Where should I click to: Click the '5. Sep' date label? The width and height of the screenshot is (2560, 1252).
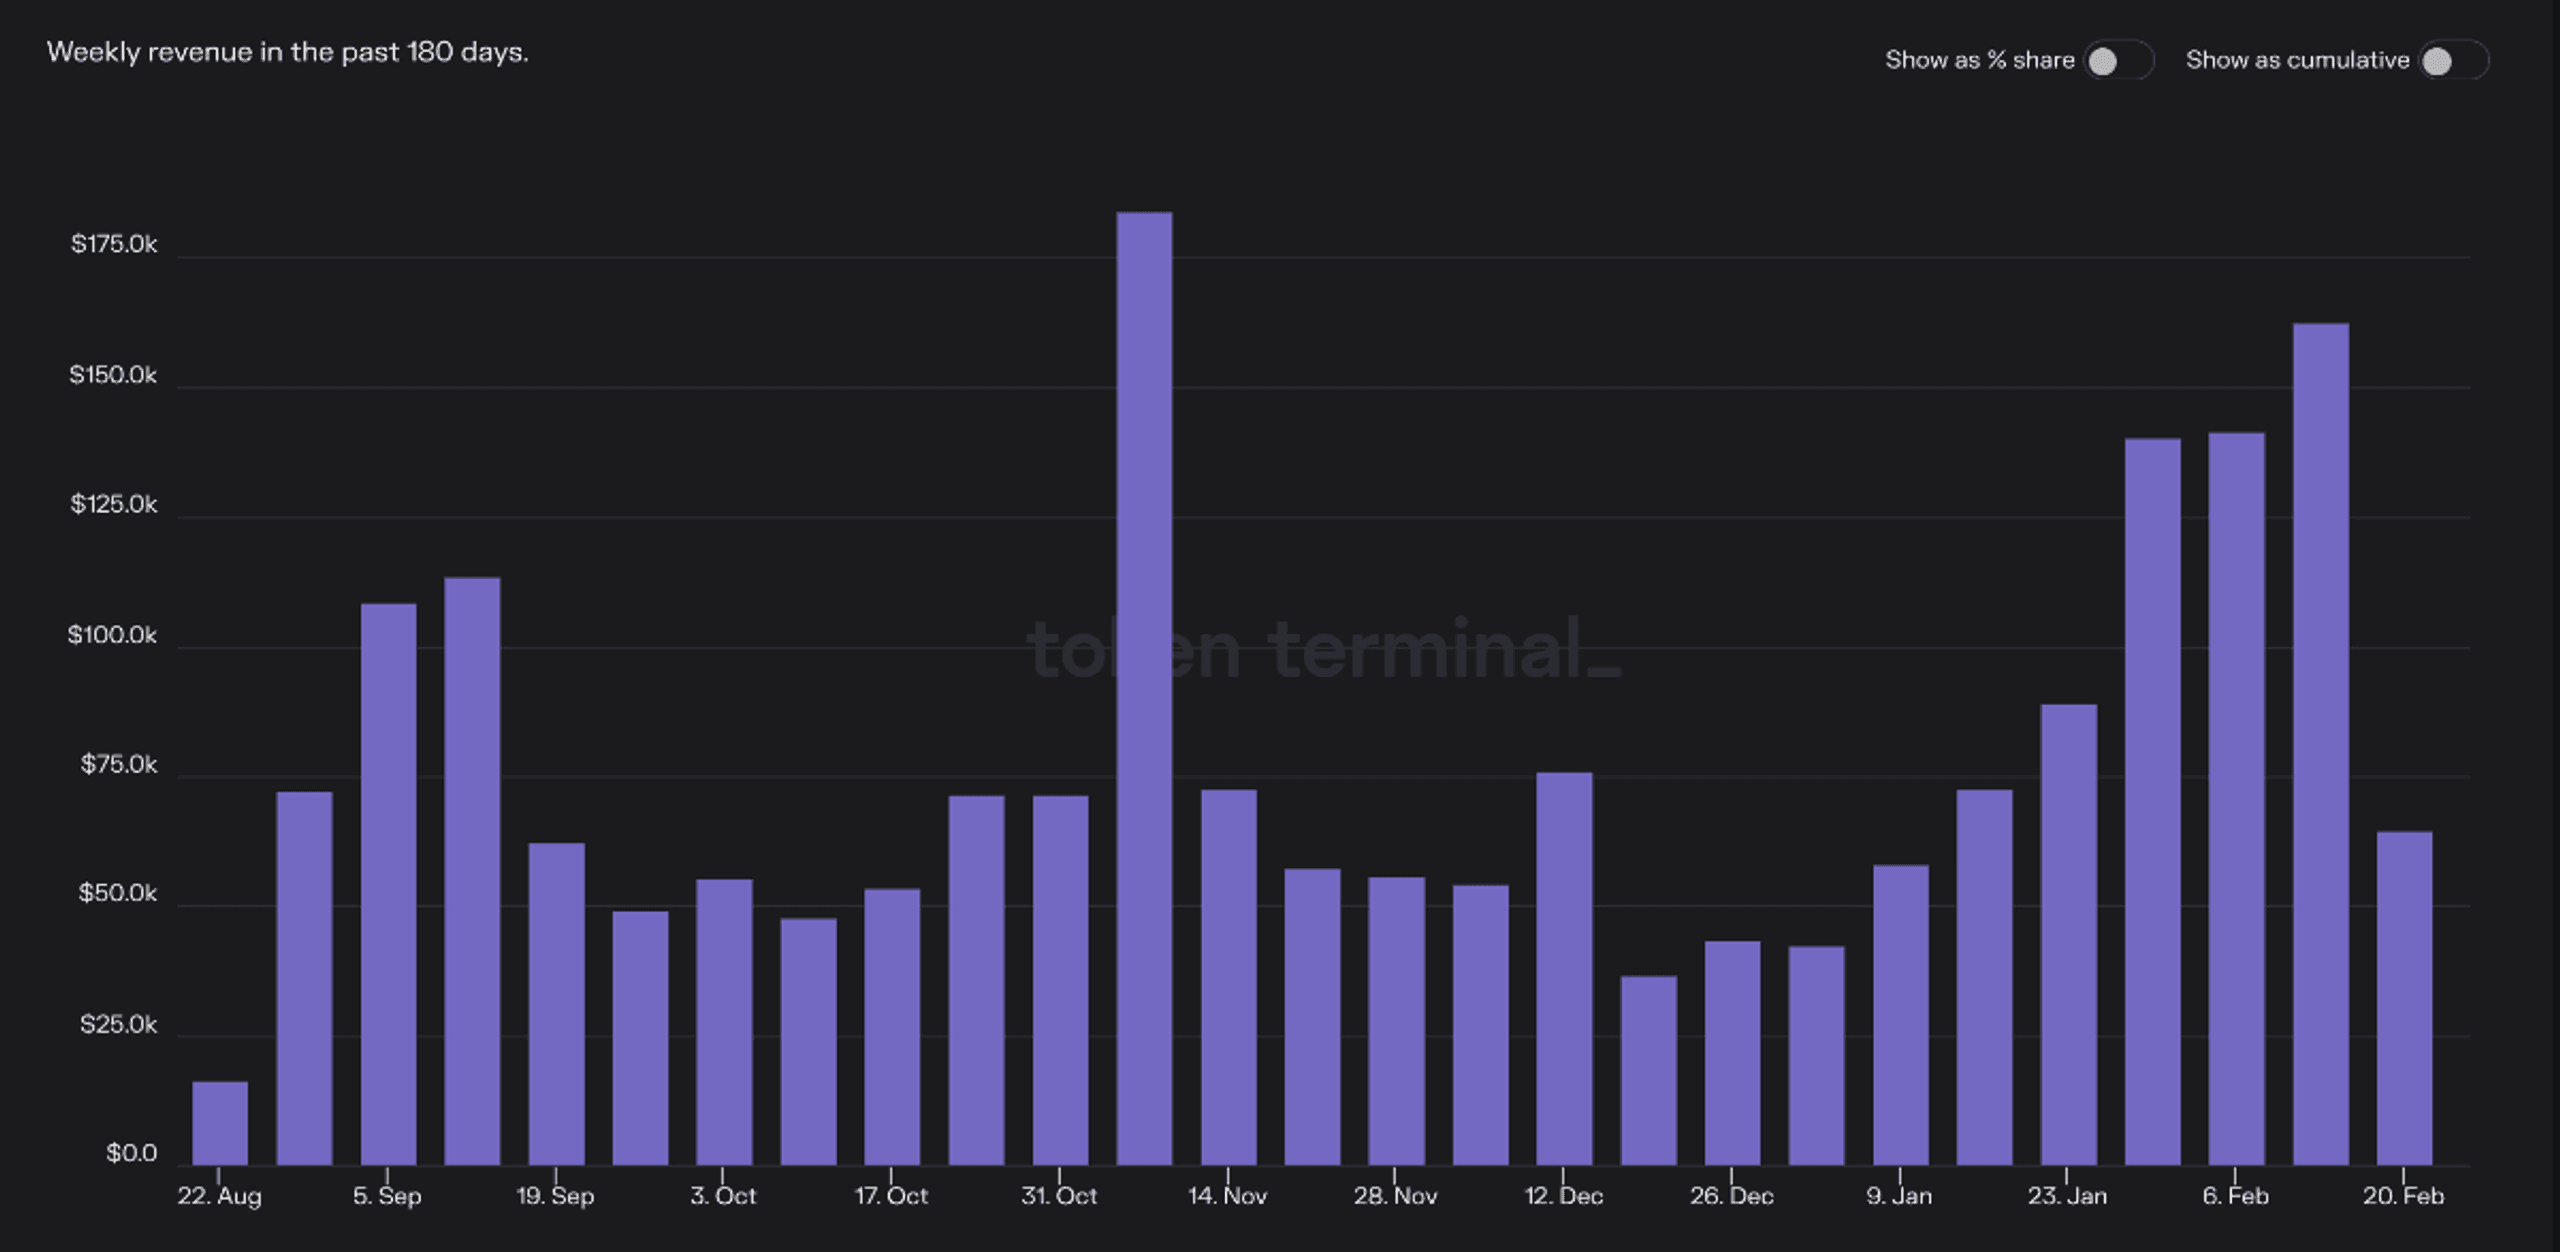pos(387,1196)
